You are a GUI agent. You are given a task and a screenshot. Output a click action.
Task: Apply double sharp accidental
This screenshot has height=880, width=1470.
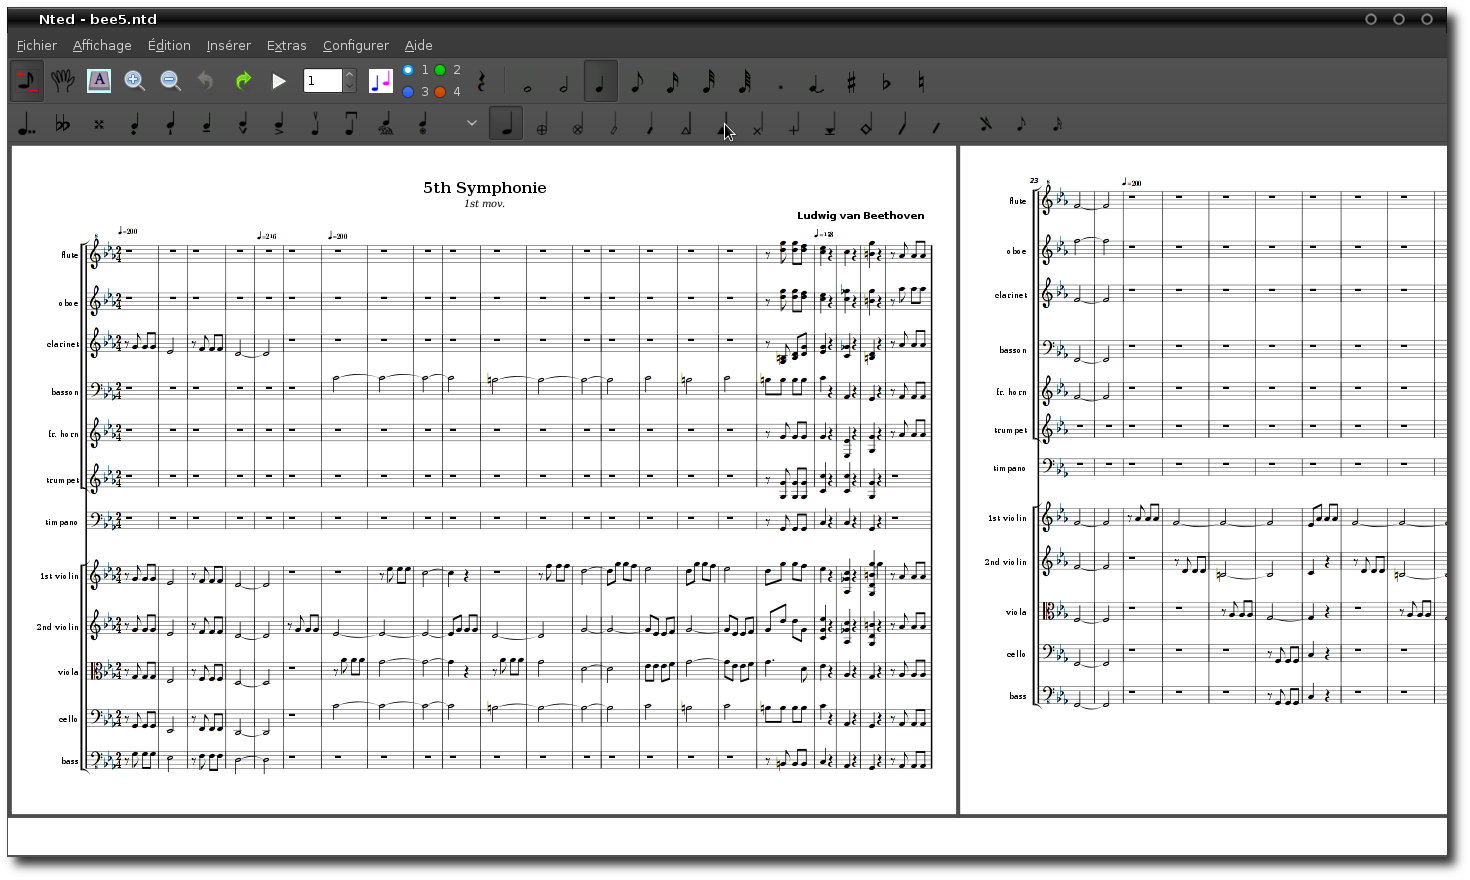pos(99,124)
